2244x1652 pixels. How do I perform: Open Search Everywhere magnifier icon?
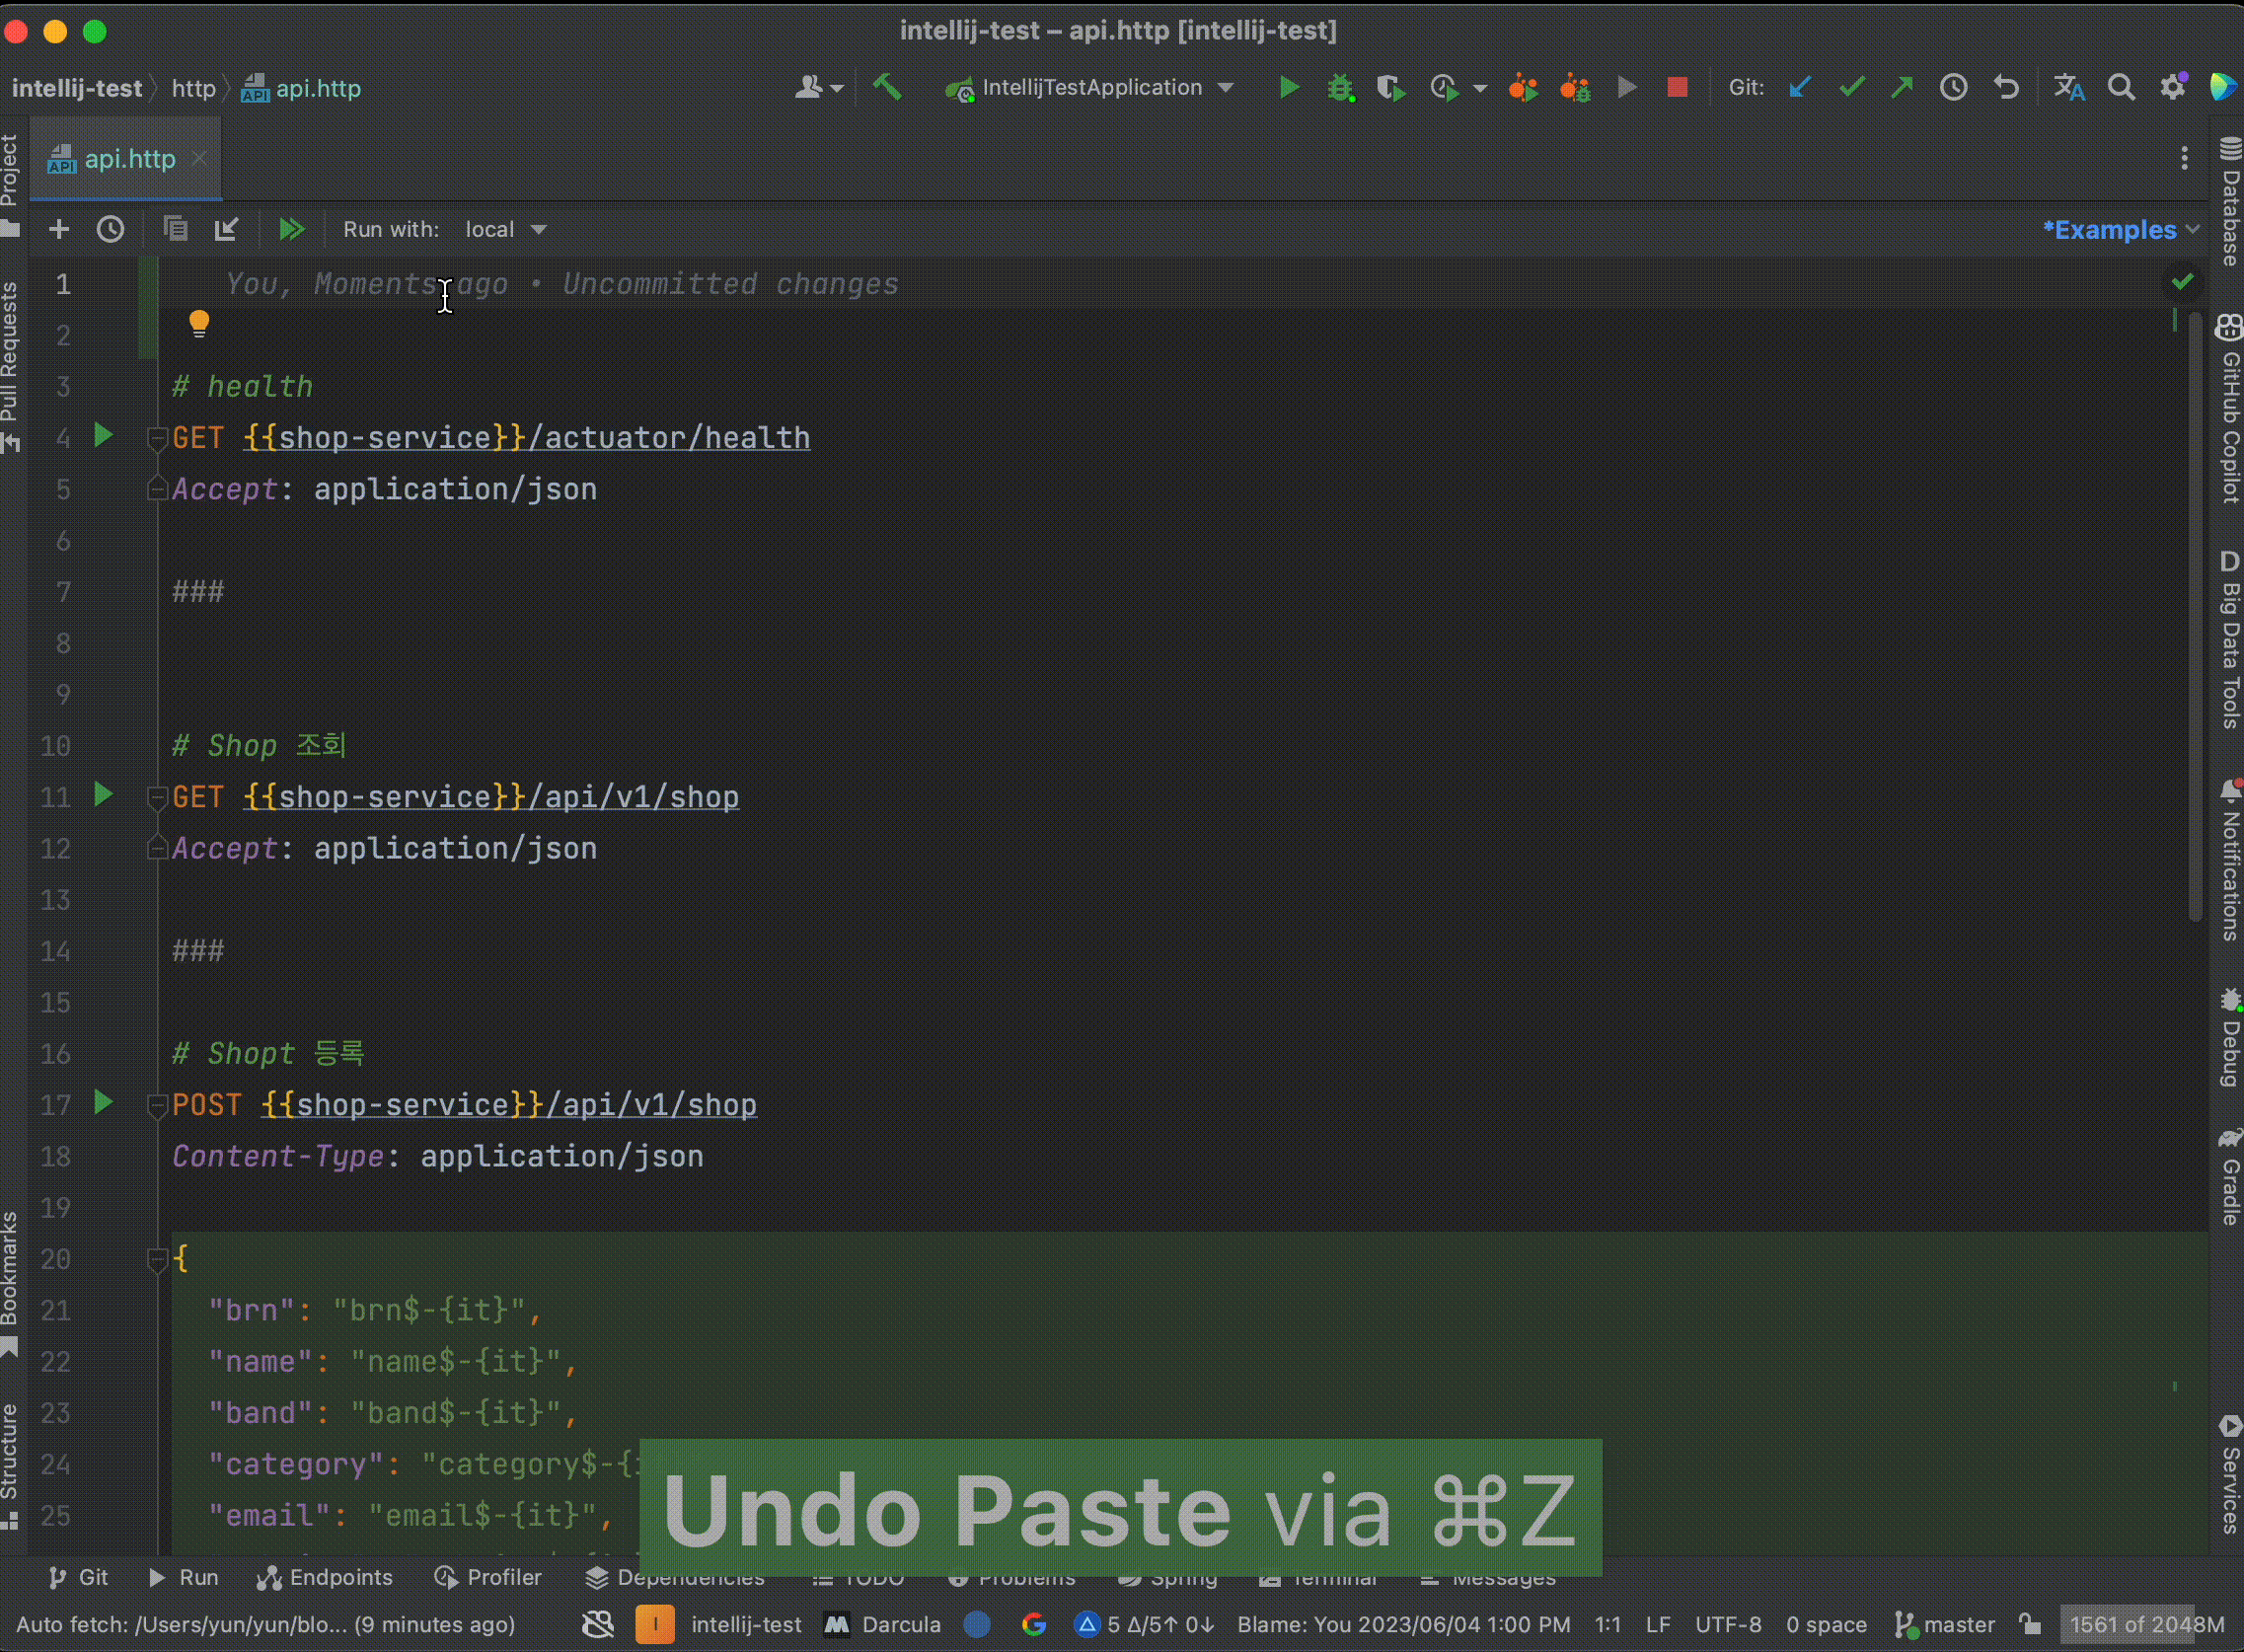(x=2120, y=88)
